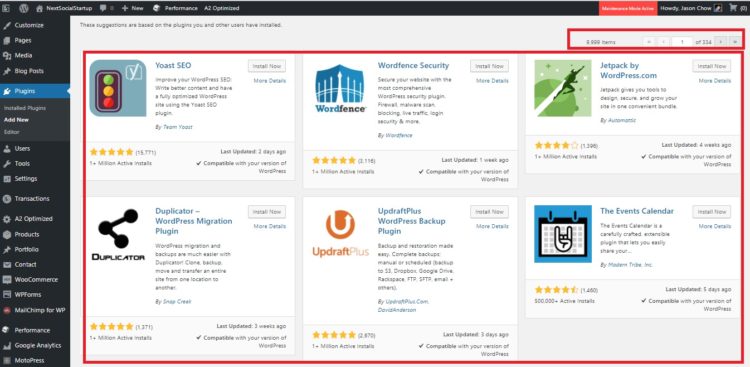Viewport: 750px width, 367px height.
Task: Click the Yoast SEO traffic light thumbnail
Action: pos(118,88)
